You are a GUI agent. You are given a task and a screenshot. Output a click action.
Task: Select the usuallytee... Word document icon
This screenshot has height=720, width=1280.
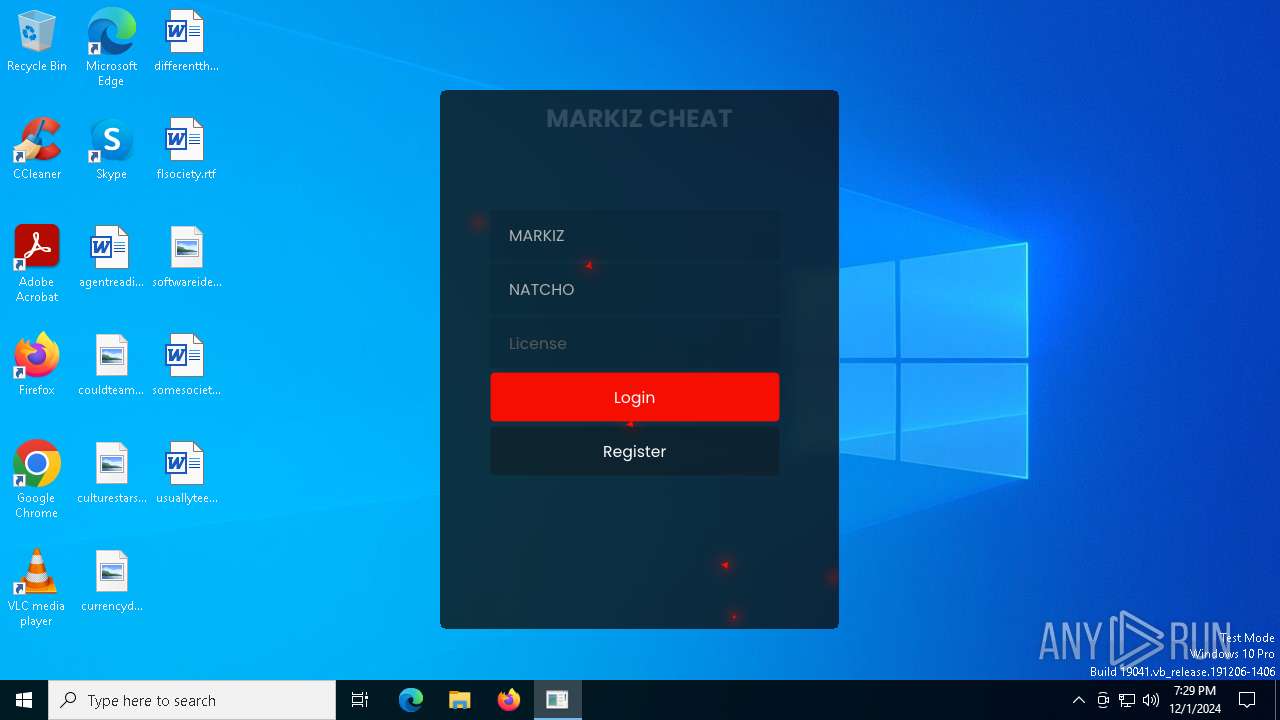[x=186, y=474]
